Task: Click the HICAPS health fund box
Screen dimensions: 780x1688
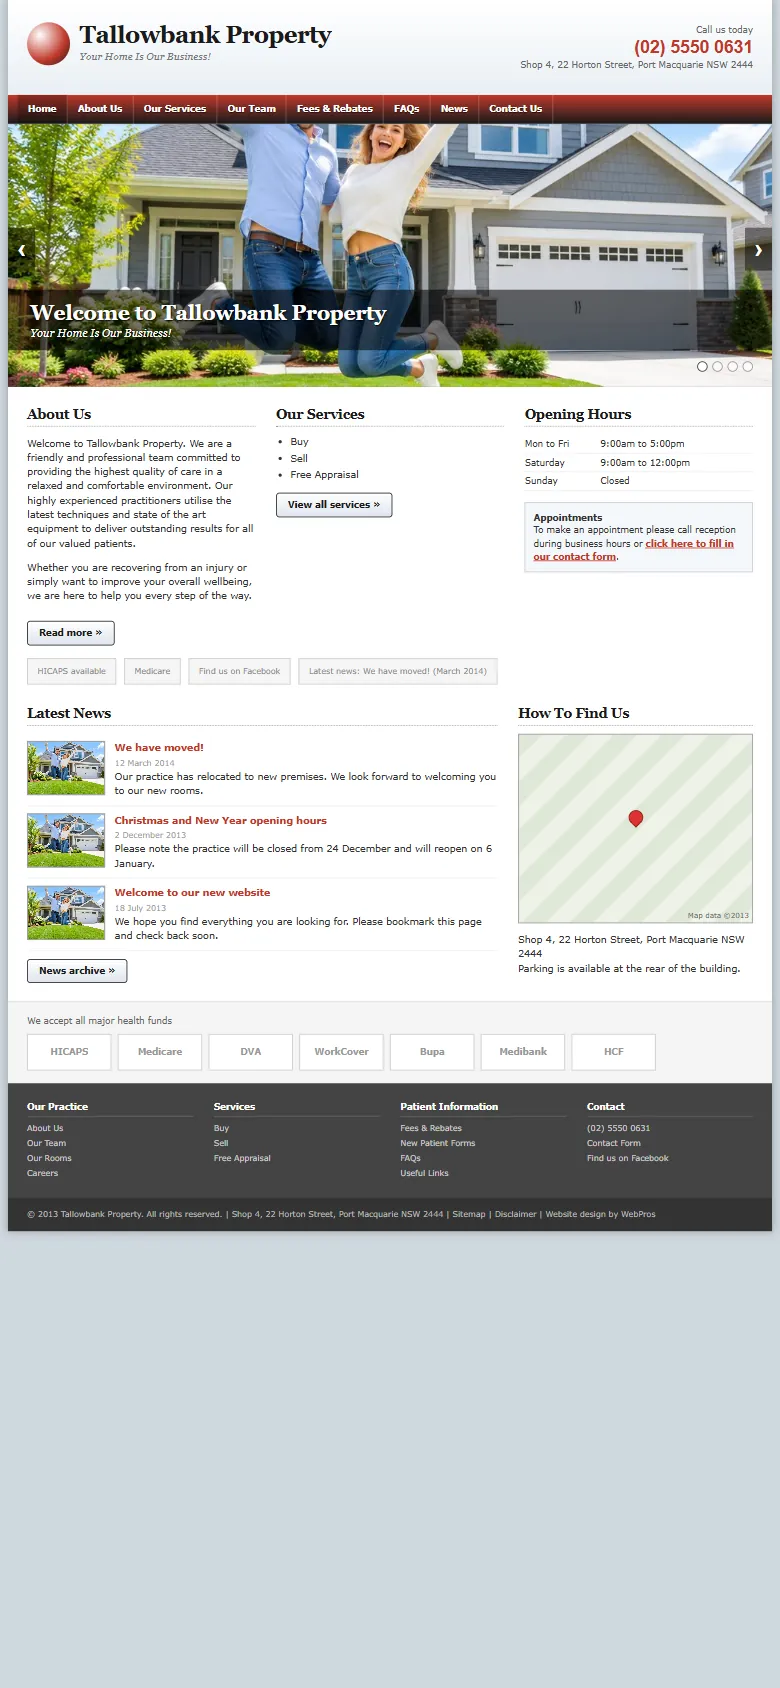Action: 69,1052
